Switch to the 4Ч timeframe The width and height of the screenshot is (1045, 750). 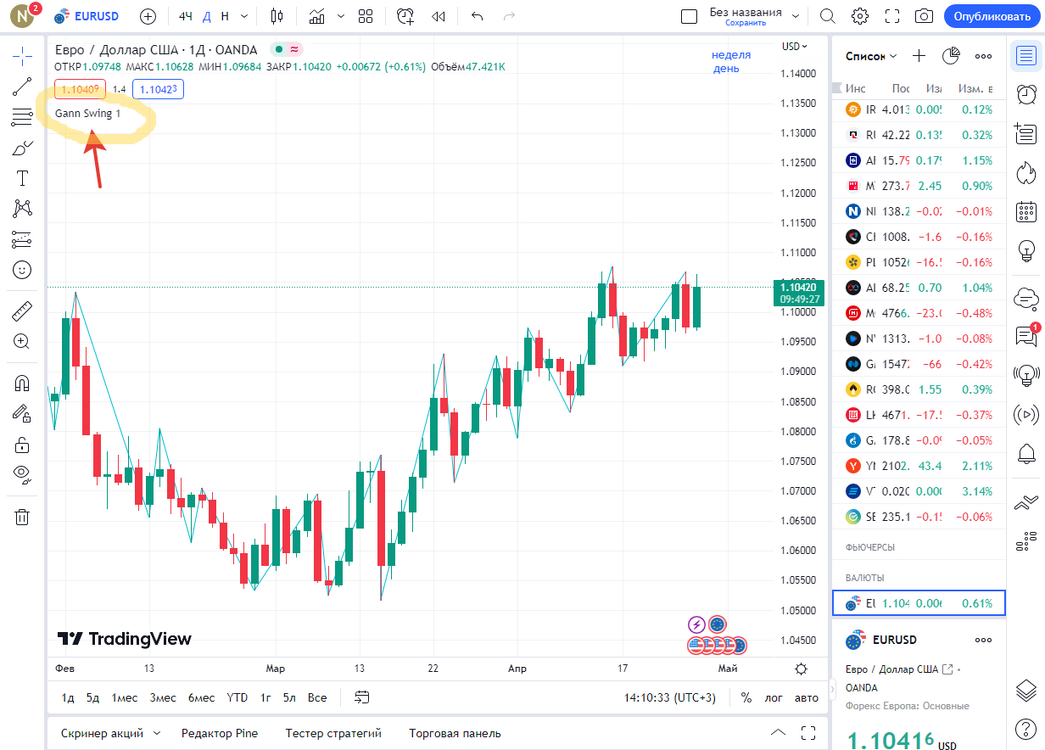[x=186, y=16]
